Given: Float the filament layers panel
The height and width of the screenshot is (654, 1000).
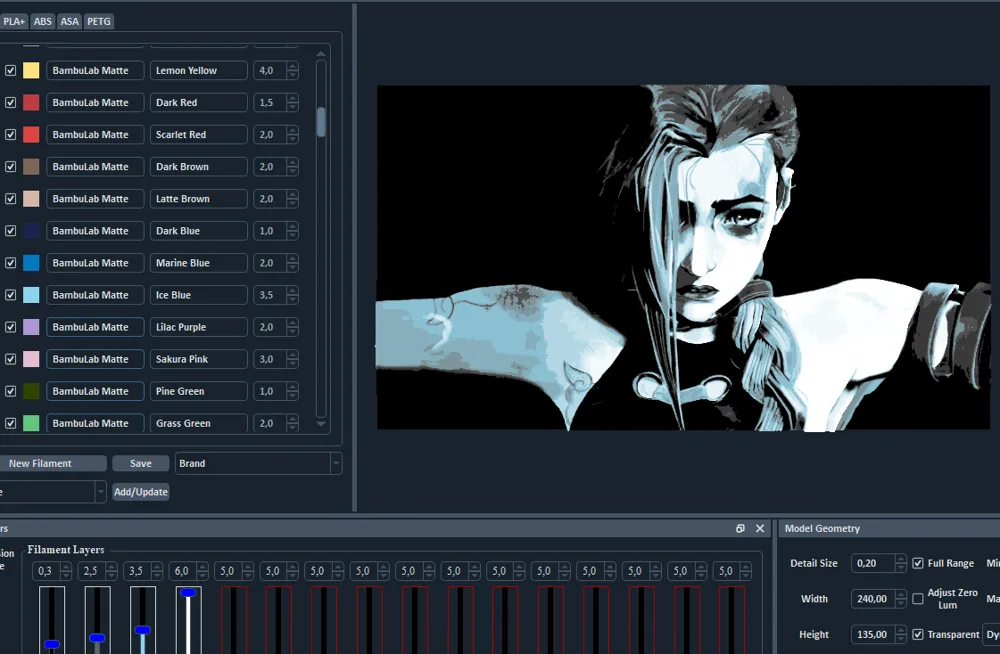Looking at the screenshot, I should point(740,528).
